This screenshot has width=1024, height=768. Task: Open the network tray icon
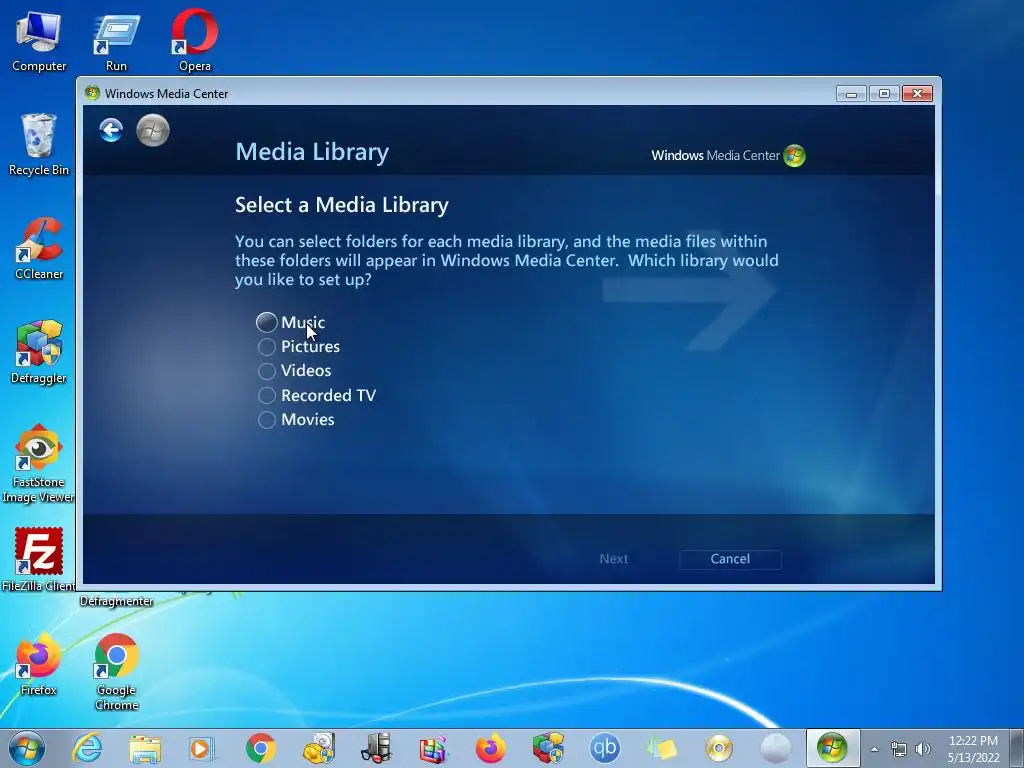899,749
